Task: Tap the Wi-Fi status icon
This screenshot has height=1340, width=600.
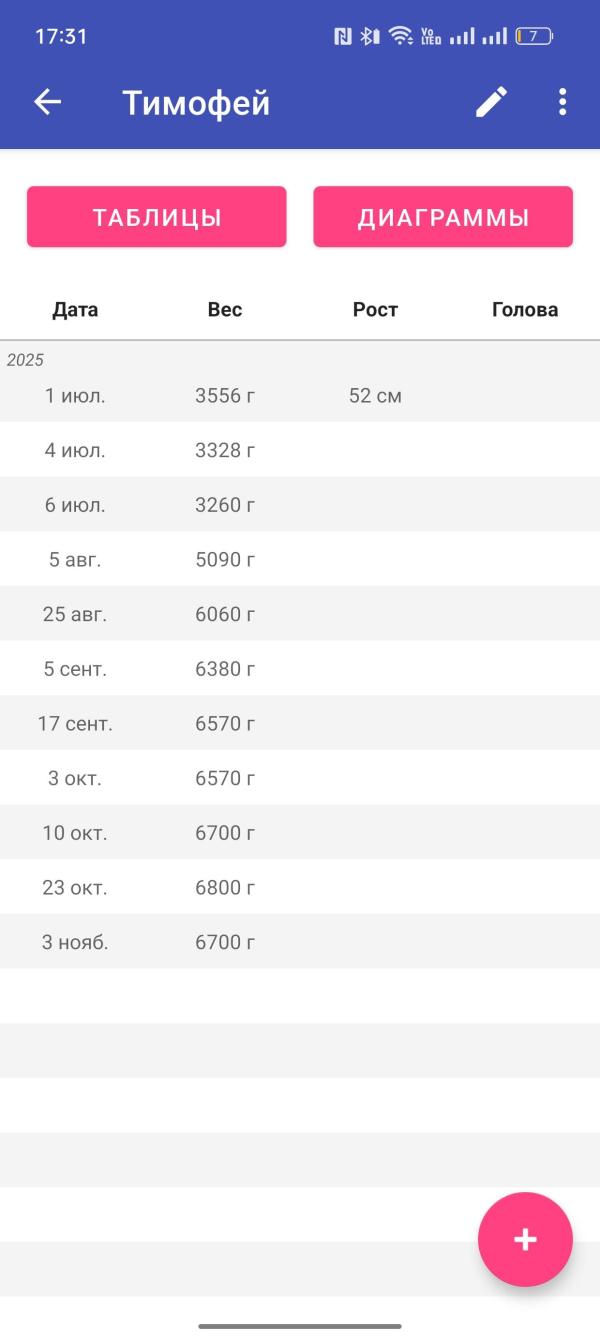Action: [400, 37]
